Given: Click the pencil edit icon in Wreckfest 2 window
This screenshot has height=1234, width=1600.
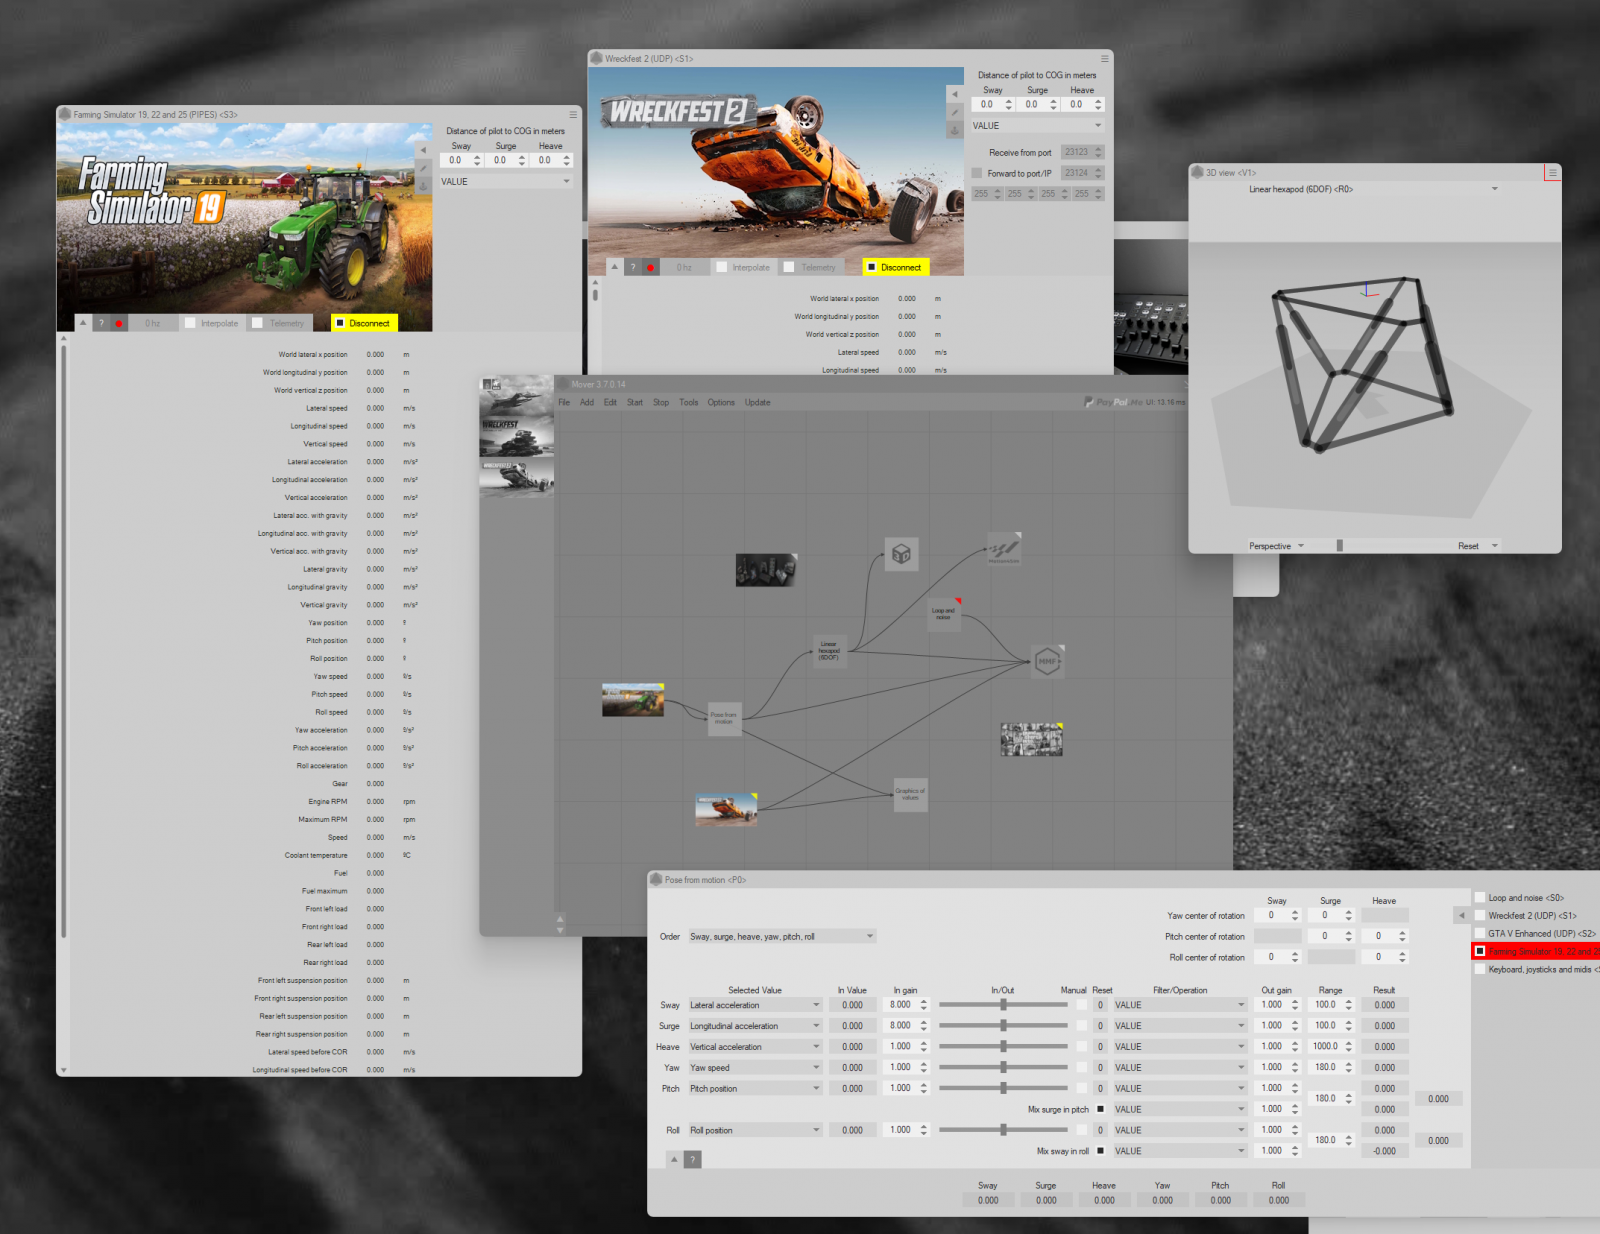Looking at the screenshot, I should pyautogui.click(x=954, y=112).
